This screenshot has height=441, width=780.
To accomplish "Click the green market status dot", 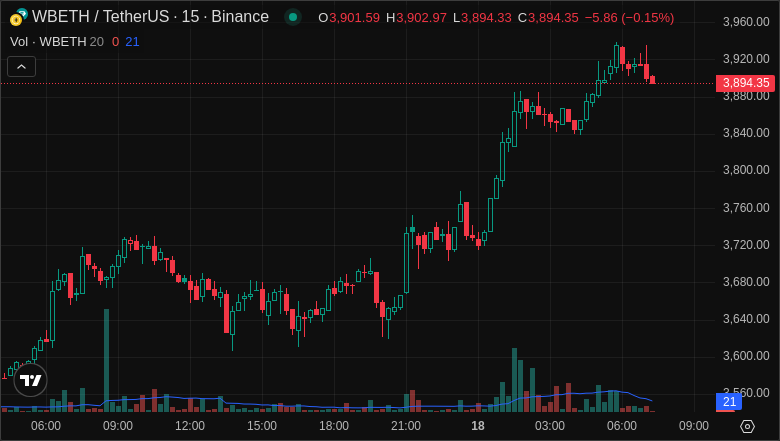I will (293, 17).
